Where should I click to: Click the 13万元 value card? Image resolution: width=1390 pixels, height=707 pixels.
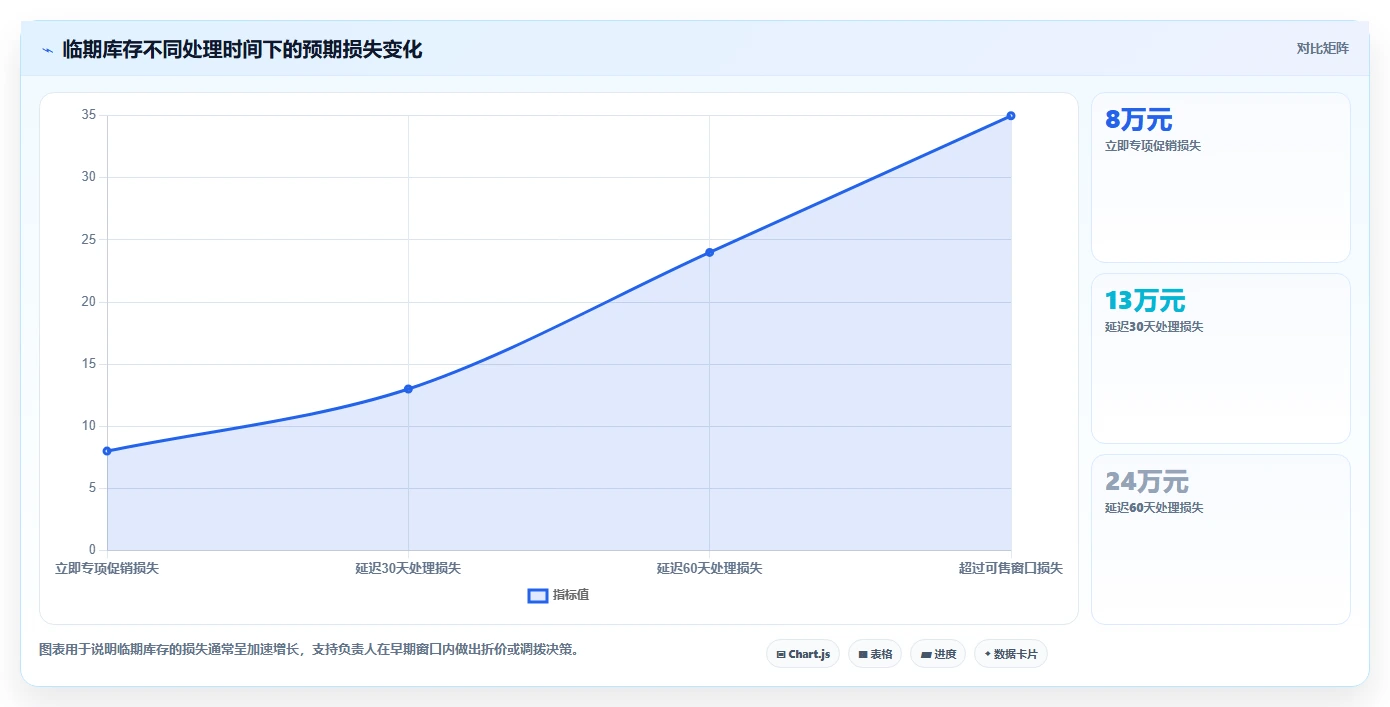tap(1221, 358)
